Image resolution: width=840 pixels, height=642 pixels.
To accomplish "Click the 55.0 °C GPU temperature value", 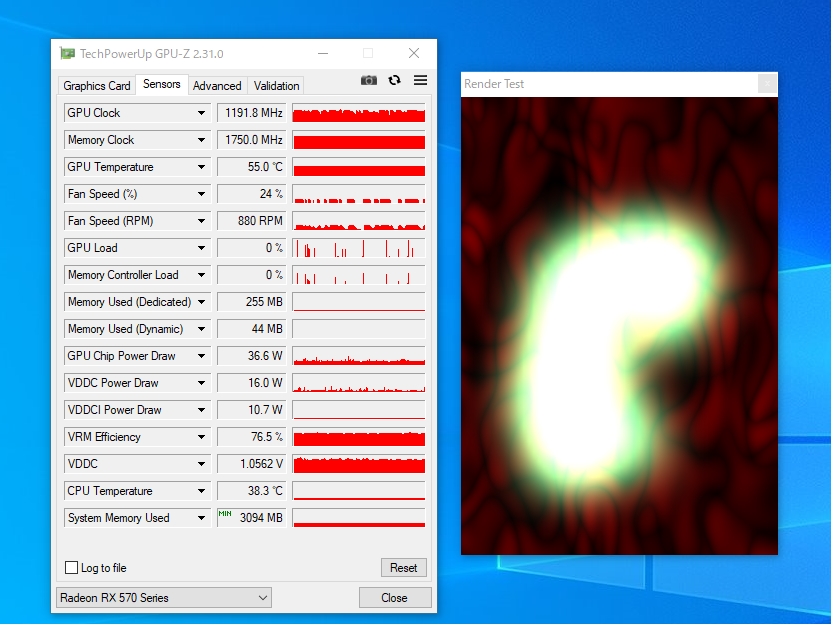I will (x=252, y=167).
